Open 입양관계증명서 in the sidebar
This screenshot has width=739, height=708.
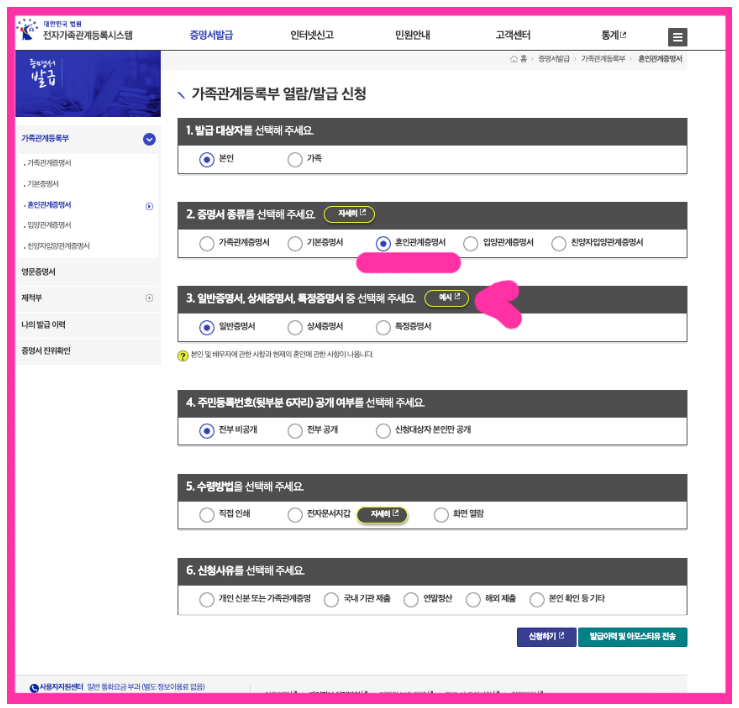click(x=49, y=225)
